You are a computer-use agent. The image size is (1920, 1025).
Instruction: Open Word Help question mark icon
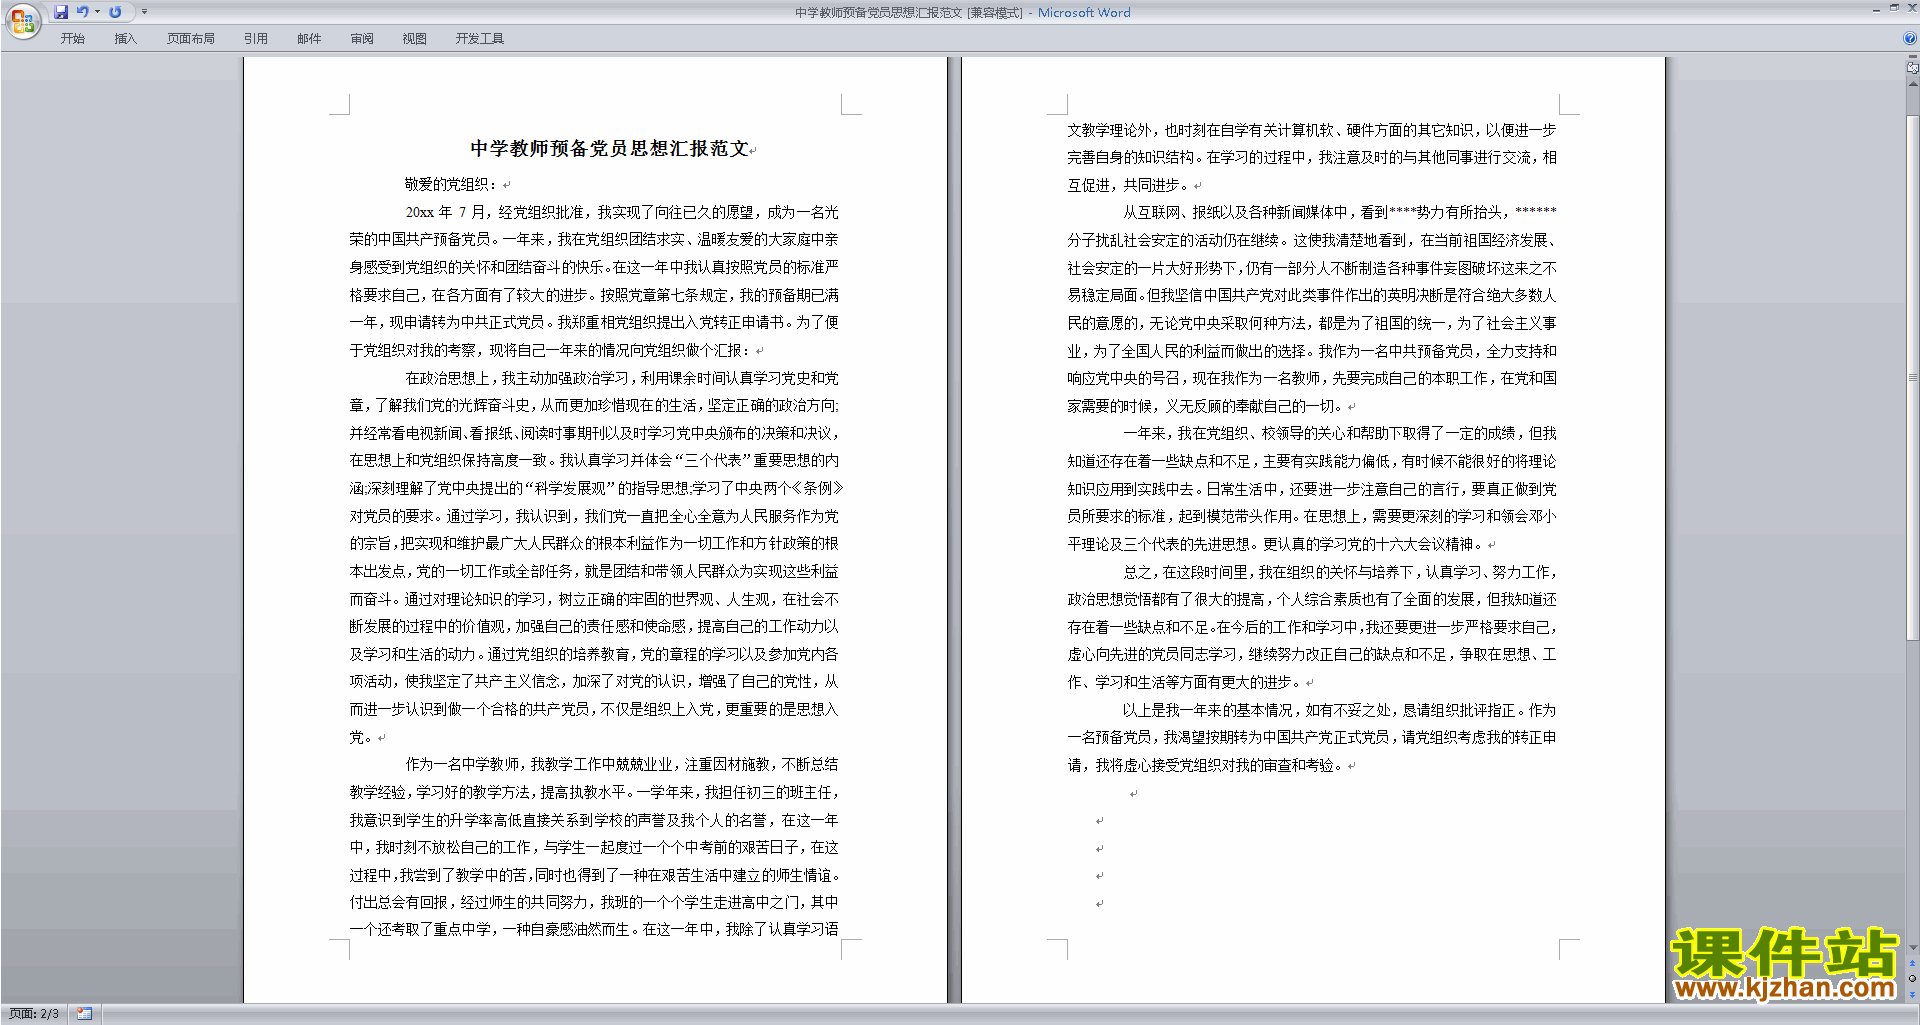point(1910,39)
